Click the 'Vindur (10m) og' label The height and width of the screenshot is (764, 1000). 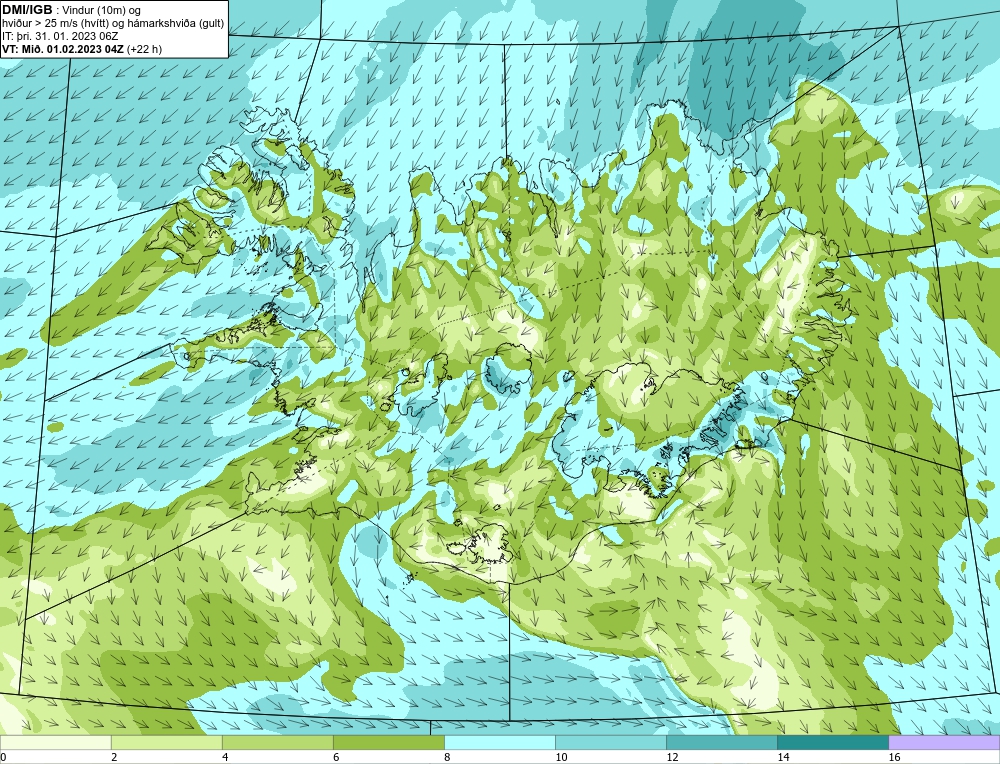[103, 10]
